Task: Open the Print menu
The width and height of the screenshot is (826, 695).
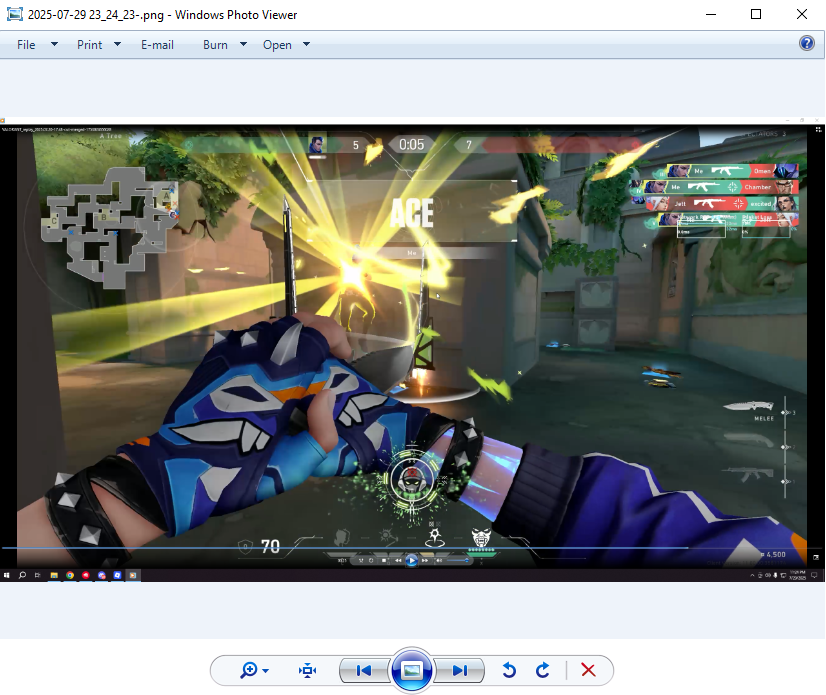Action: coord(90,45)
